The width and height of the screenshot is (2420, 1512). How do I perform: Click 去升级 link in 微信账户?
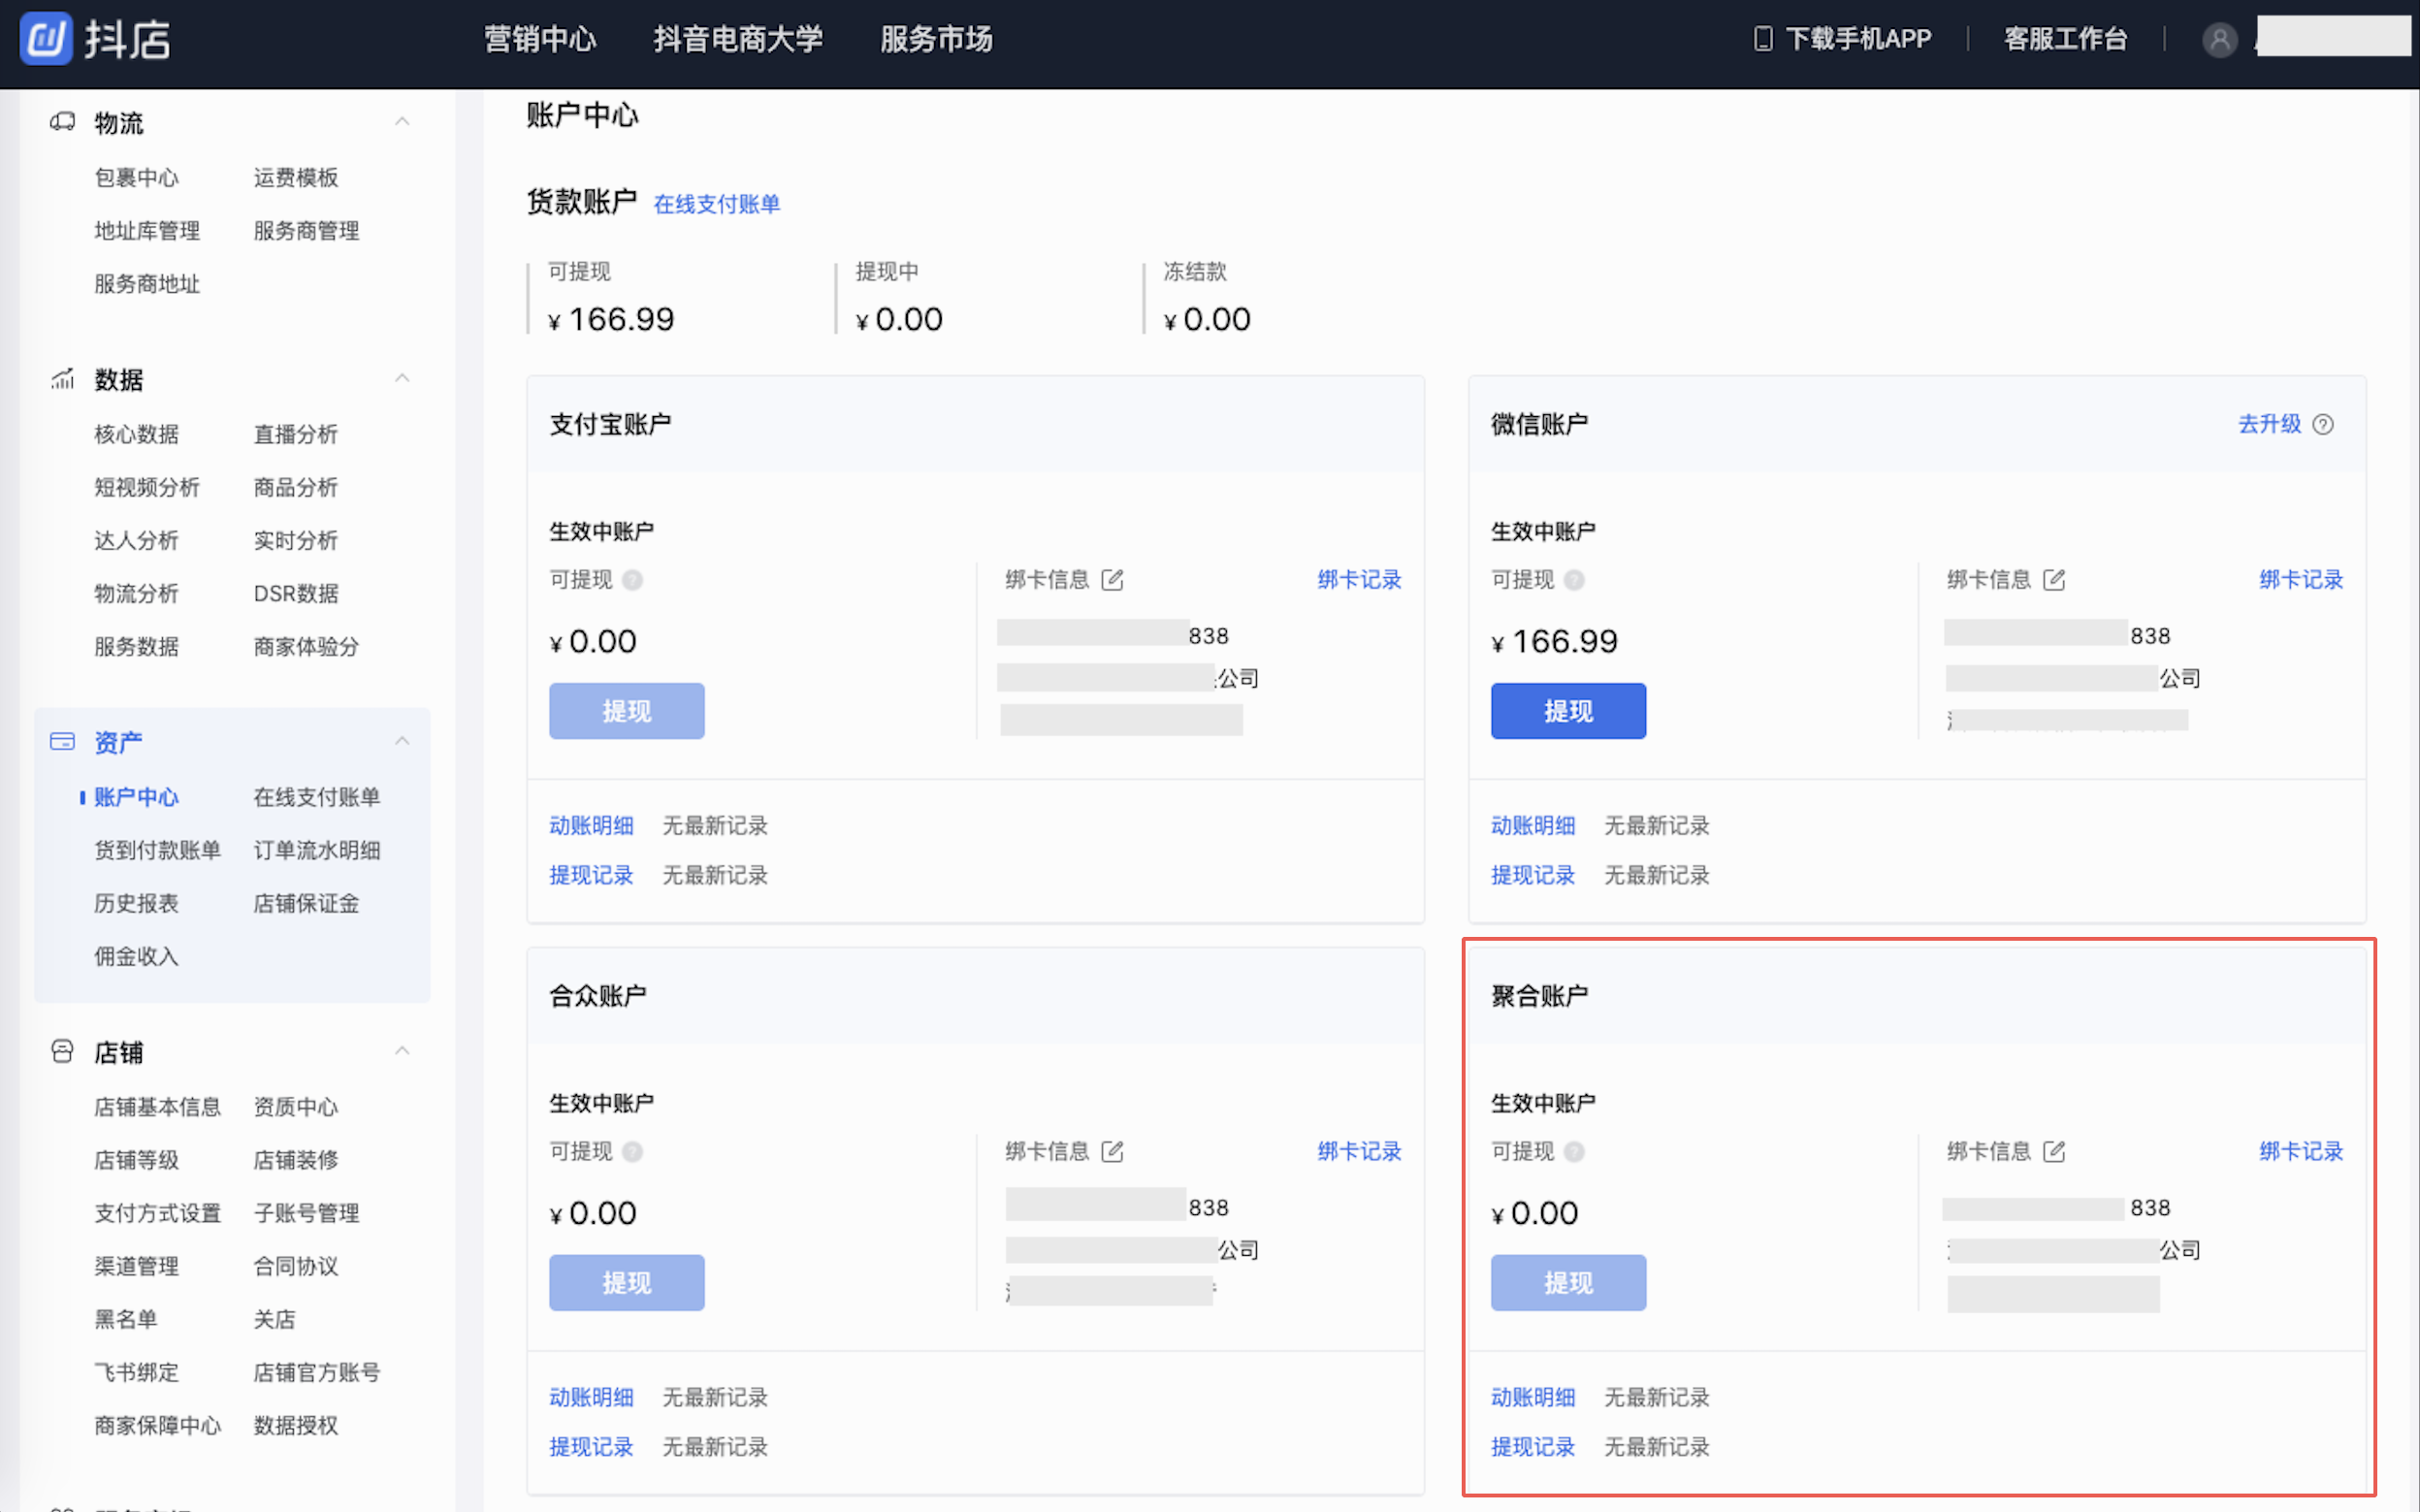click(2269, 424)
